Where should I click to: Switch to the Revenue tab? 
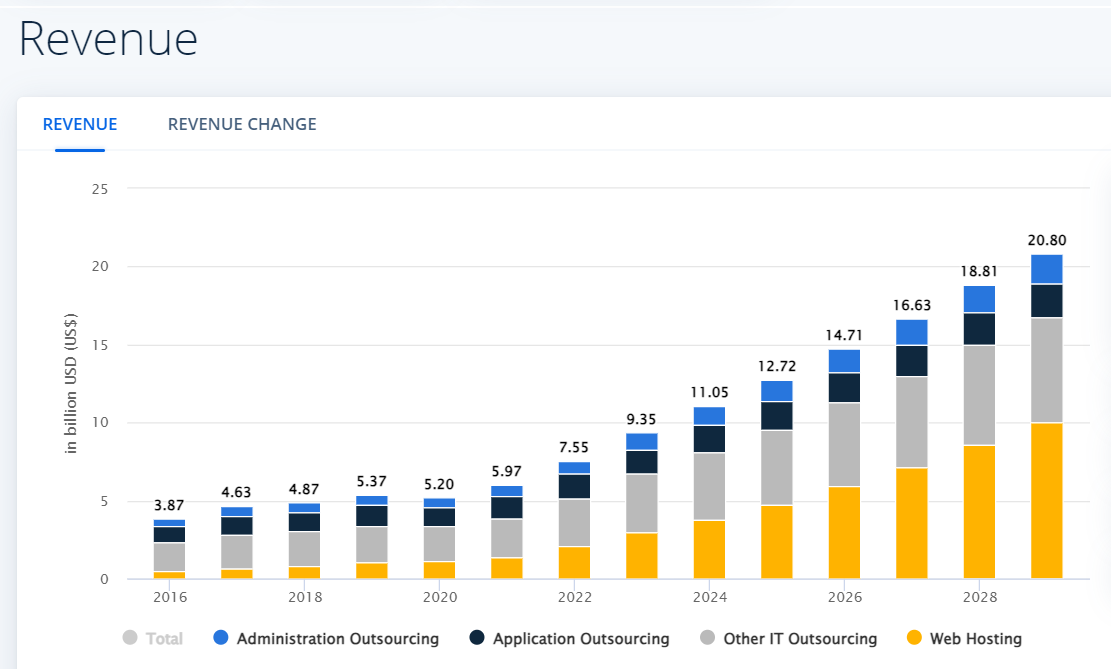click(x=80, y=124)
